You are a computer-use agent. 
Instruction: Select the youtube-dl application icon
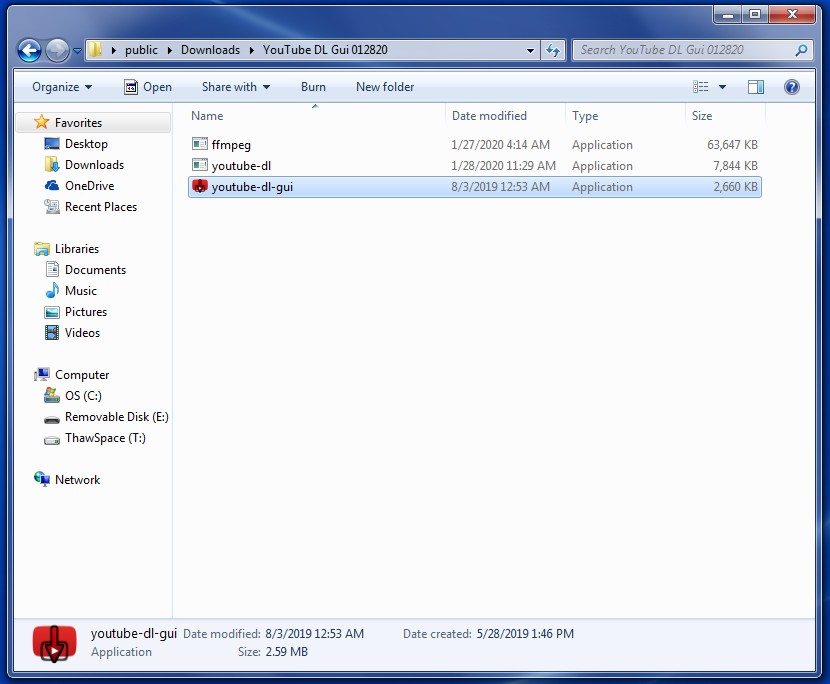pos(200,165)
